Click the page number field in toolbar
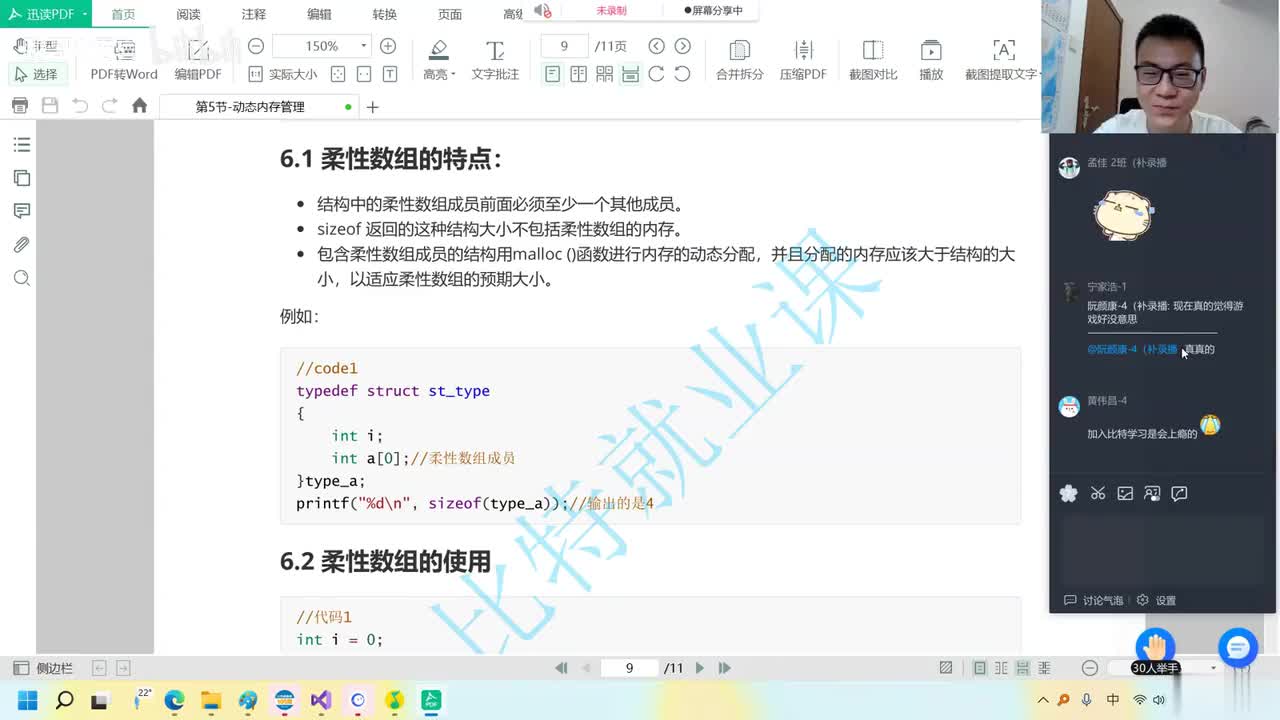1280x720 pixels. (x=564, y=46)
